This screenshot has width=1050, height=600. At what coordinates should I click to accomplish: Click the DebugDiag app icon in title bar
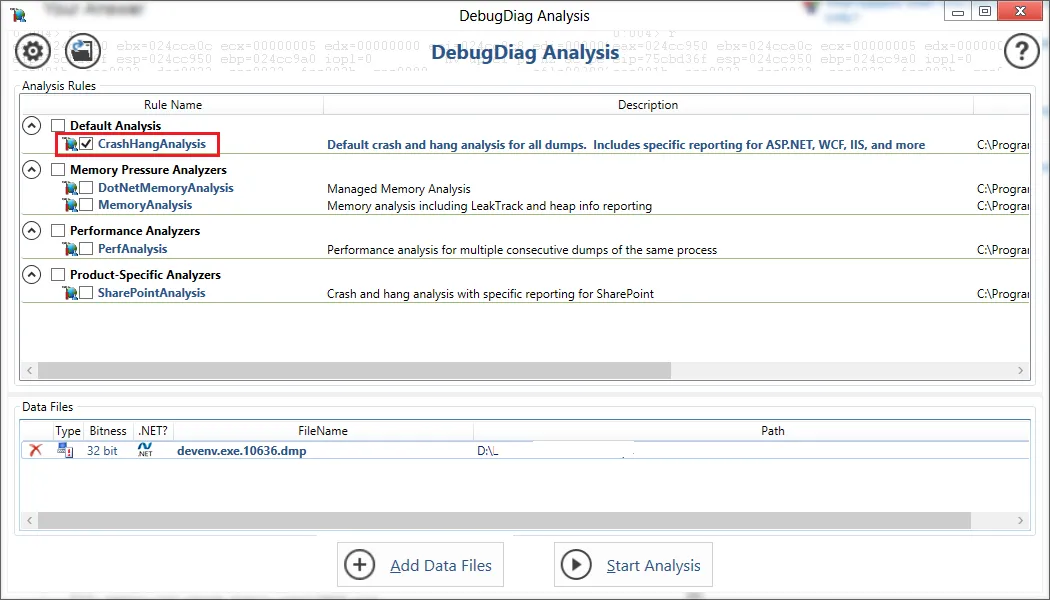18,14
